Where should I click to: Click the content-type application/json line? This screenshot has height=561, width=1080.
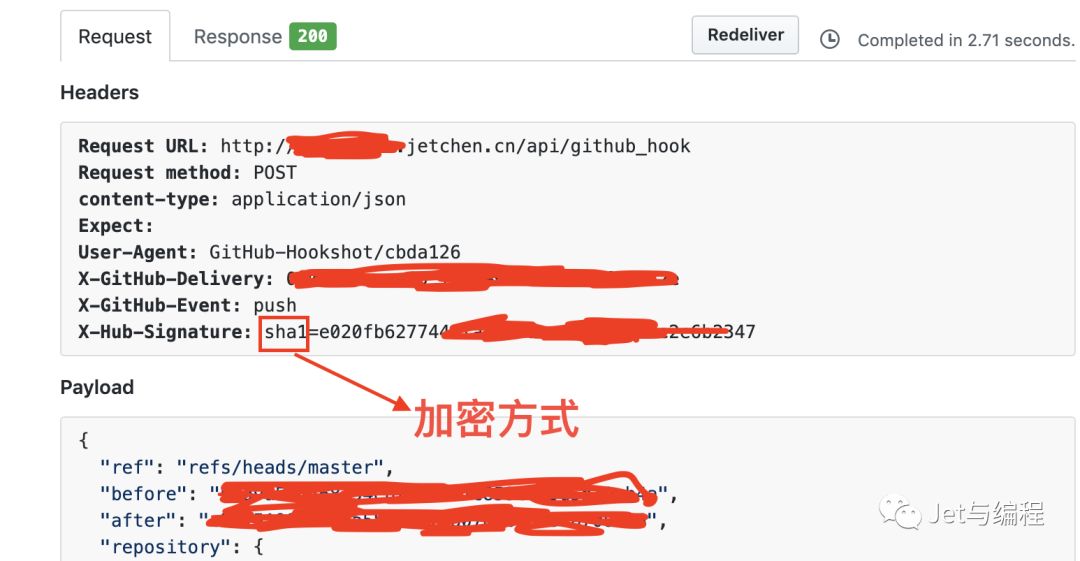point(242,200)
